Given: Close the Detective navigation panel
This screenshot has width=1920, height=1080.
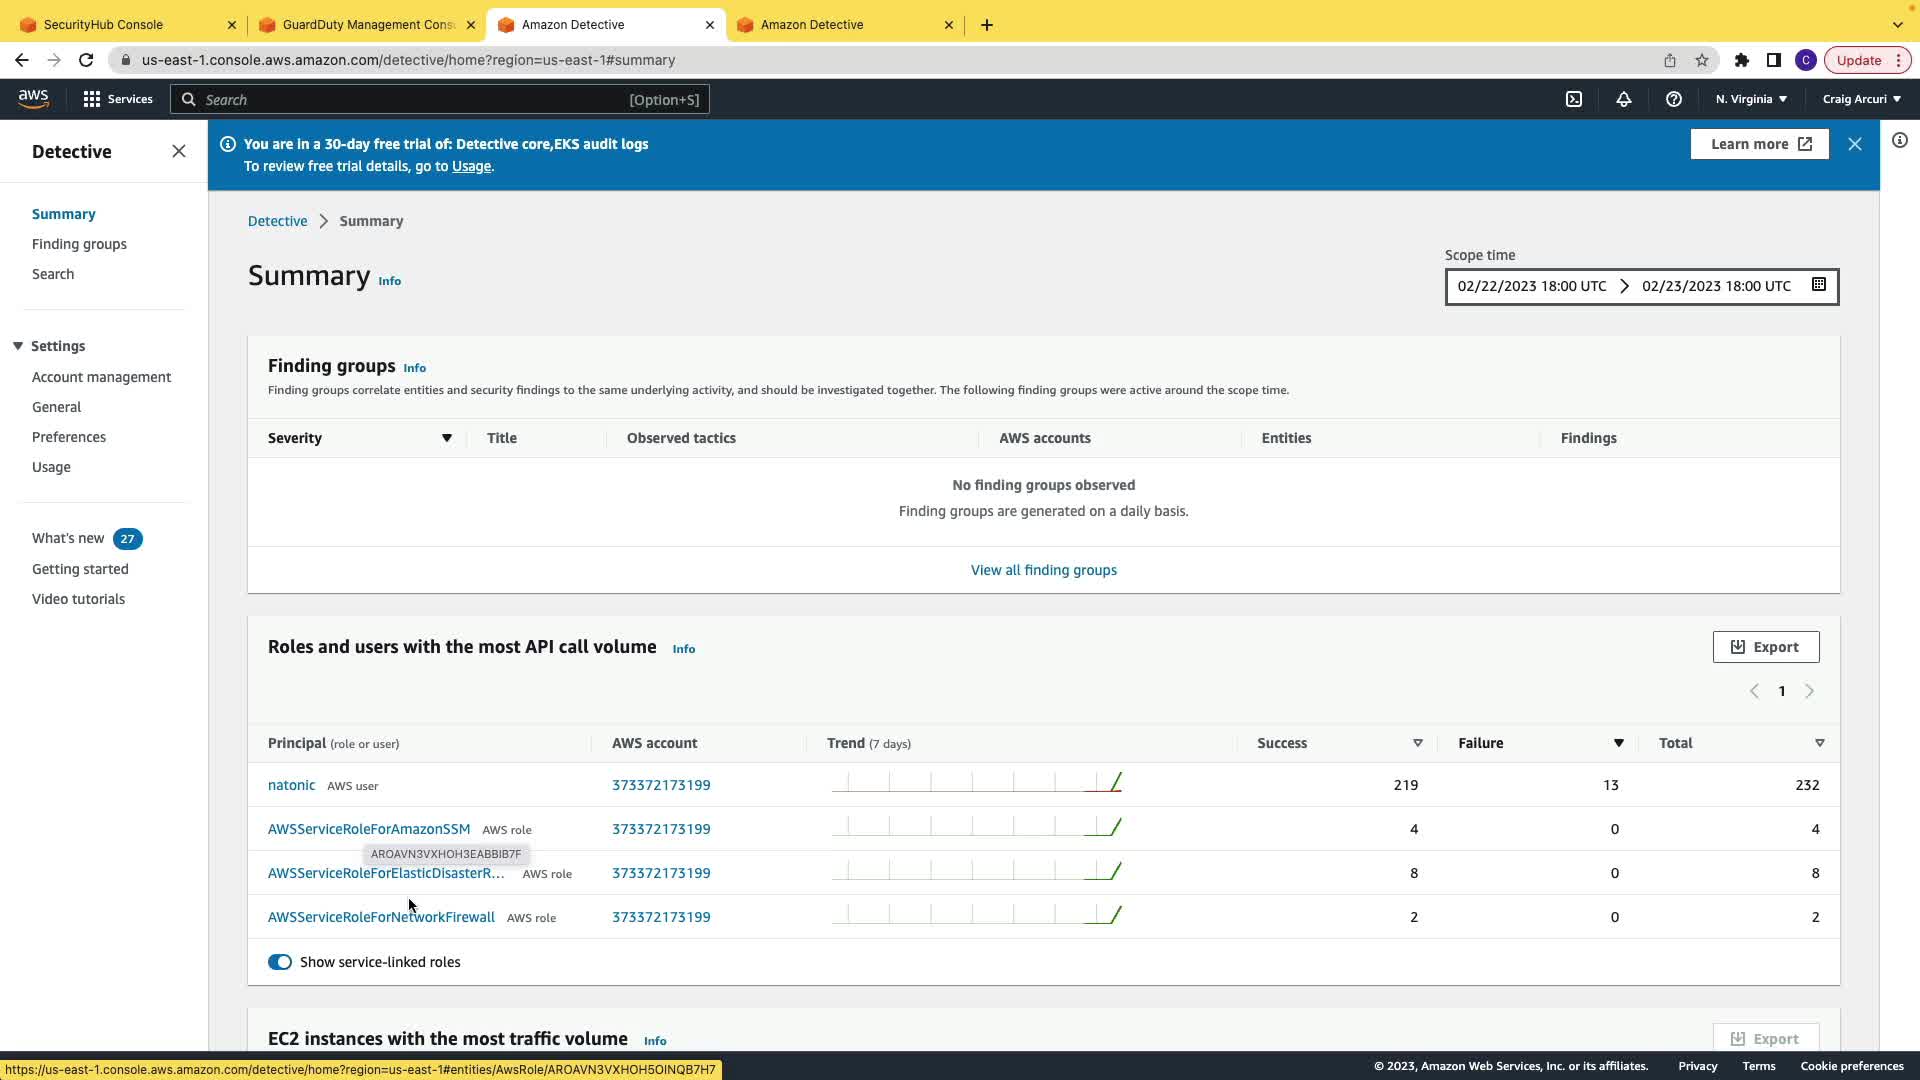Looking at the screenshot, I should pos(179,151).
